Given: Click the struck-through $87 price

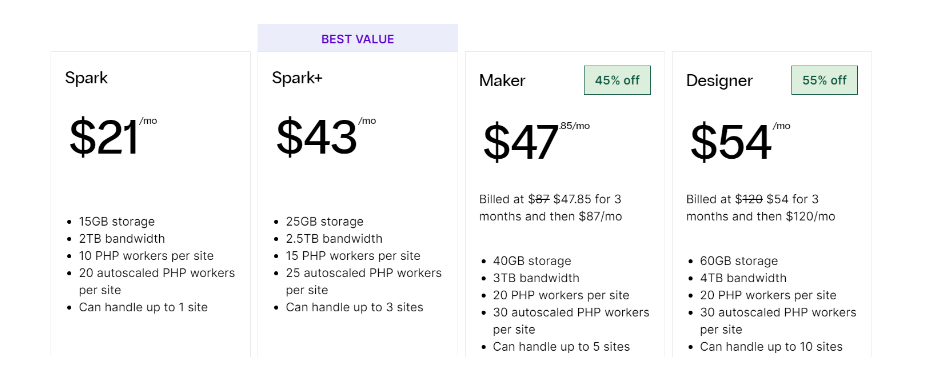Looking at the screenshot, I should click(539, 199).
